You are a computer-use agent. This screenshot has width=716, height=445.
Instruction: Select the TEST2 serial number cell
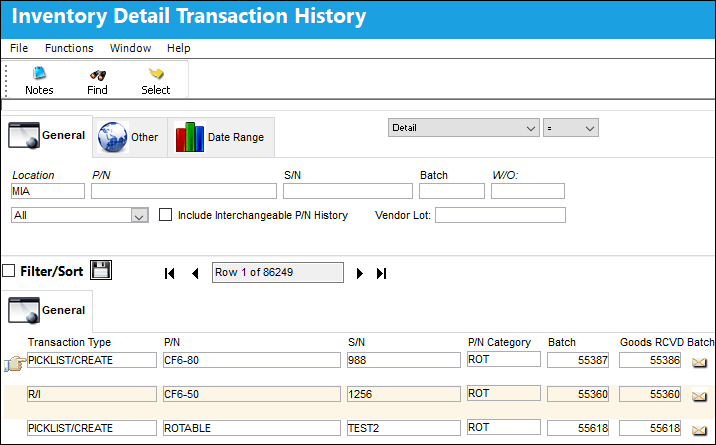(x=404, y=428)
